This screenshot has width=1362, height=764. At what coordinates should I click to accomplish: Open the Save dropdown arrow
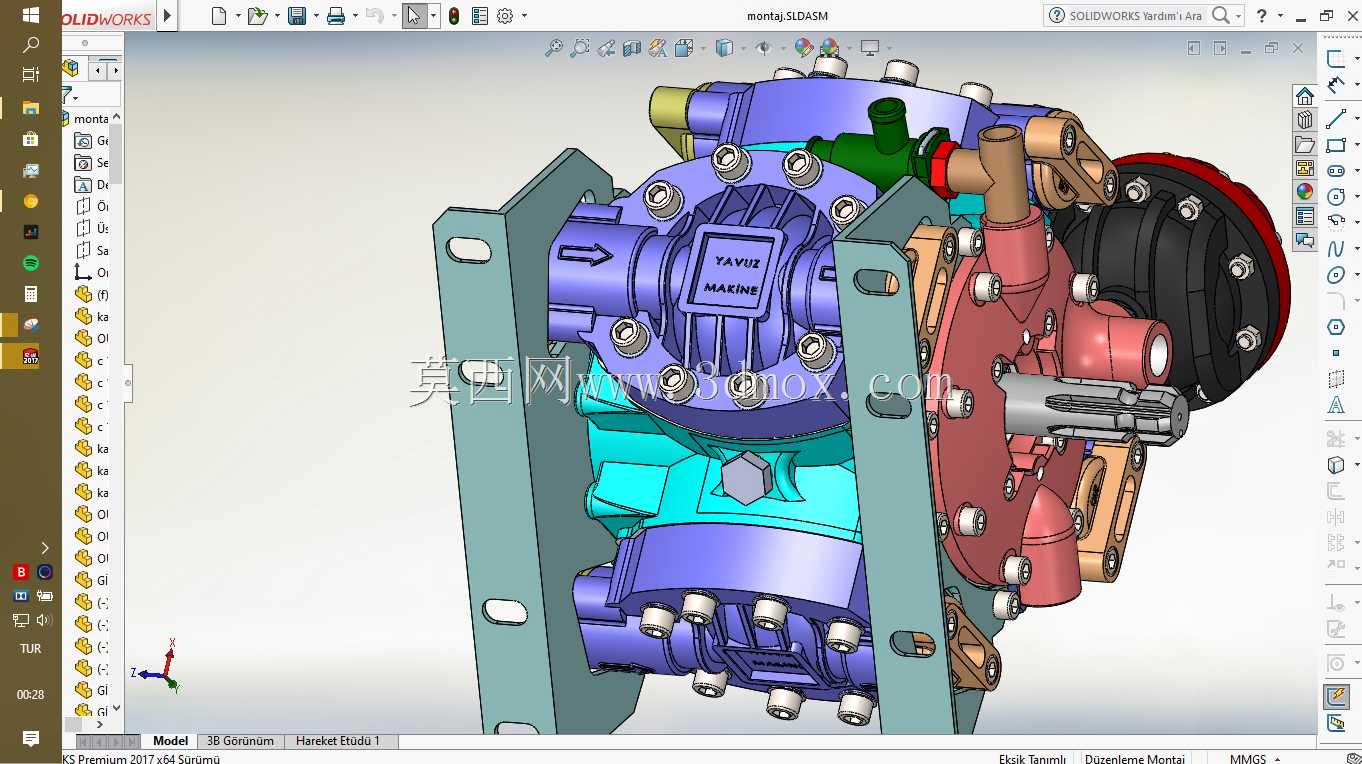click(x=316, y=16)
